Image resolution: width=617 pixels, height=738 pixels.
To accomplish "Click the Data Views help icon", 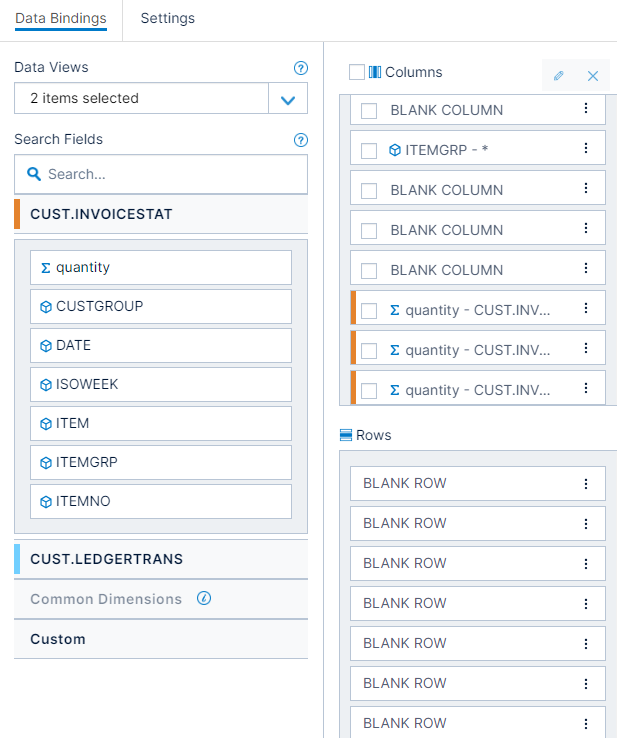I will tap(301, 68).
